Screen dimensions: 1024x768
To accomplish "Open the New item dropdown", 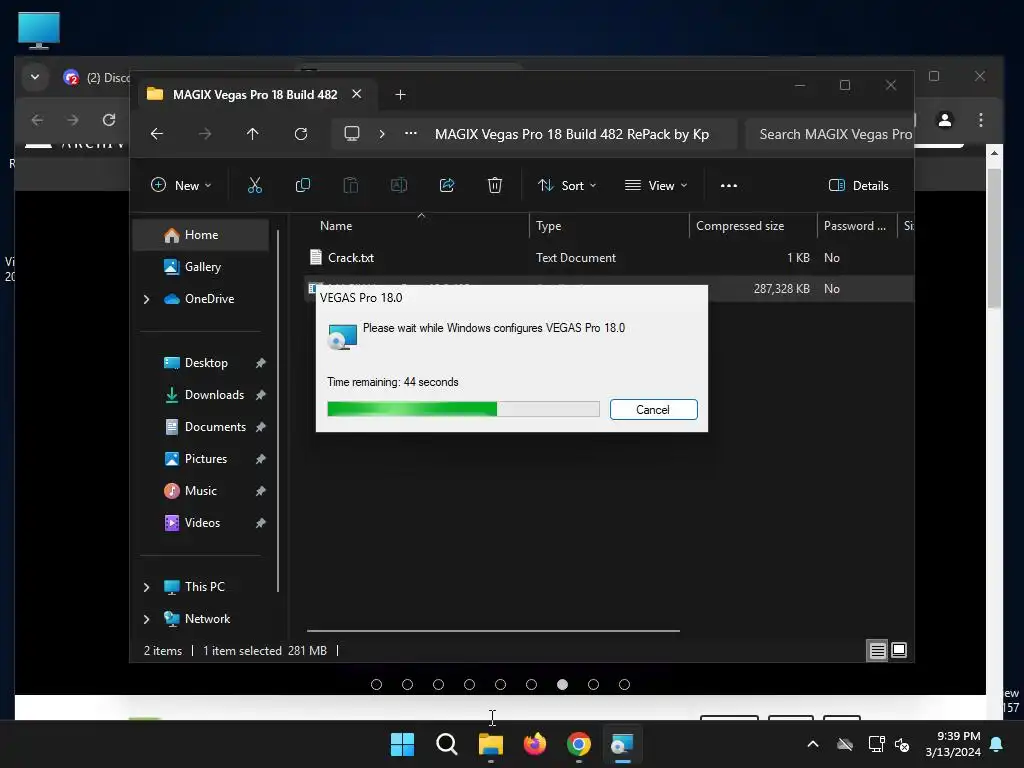I will pos(181,185).
